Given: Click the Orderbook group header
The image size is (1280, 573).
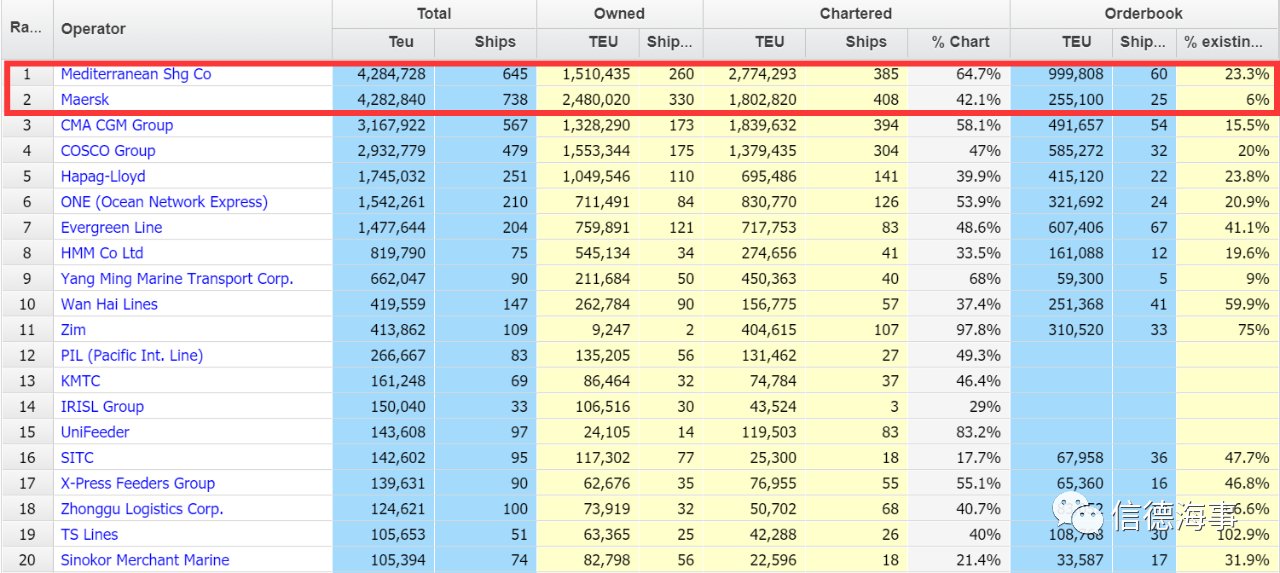Looking at the screenshot, I should [x=1144, y=14].
